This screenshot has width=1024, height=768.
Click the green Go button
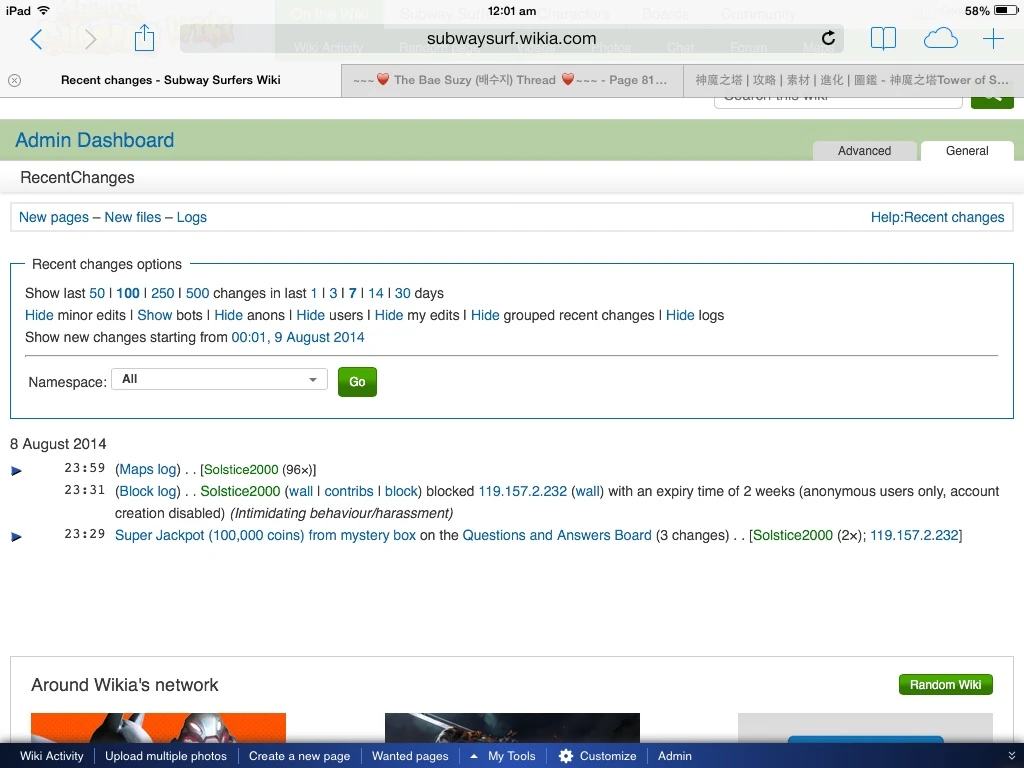[357, 382]
